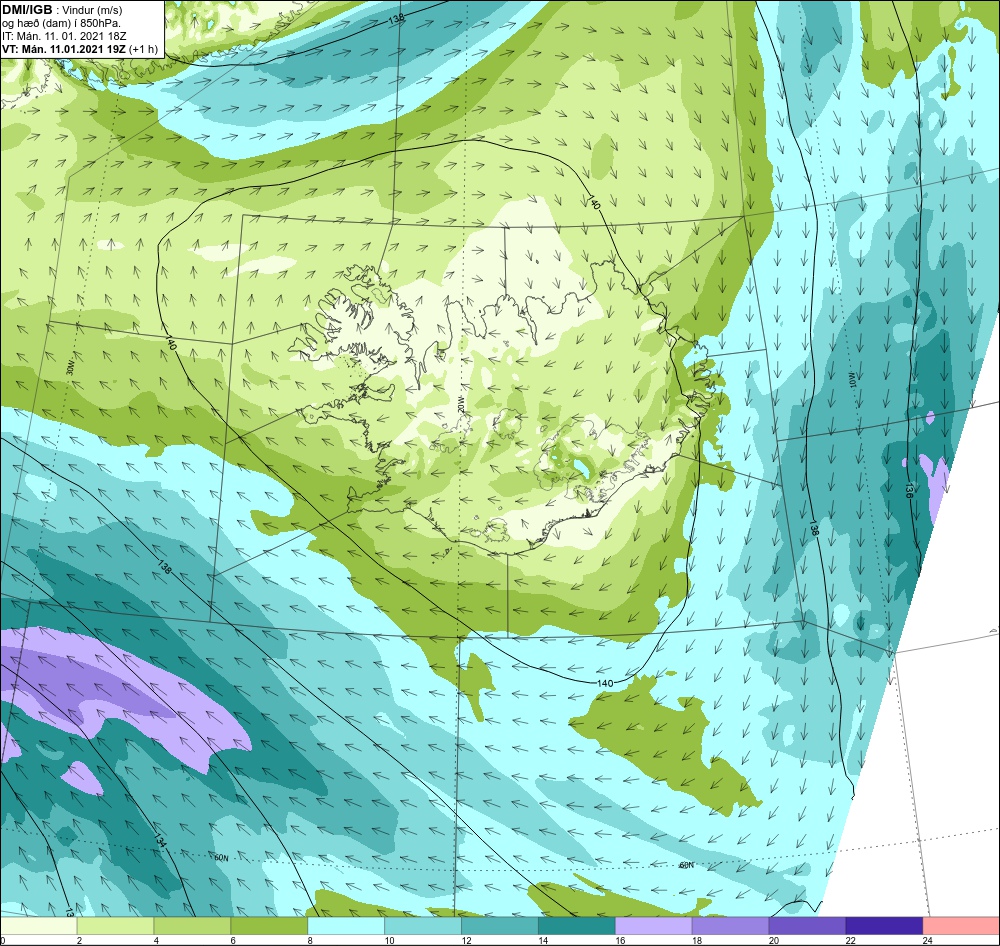Click the legend tick label '16'
The height and width of the screenshot is (946, 1000).
coord(620,940)
